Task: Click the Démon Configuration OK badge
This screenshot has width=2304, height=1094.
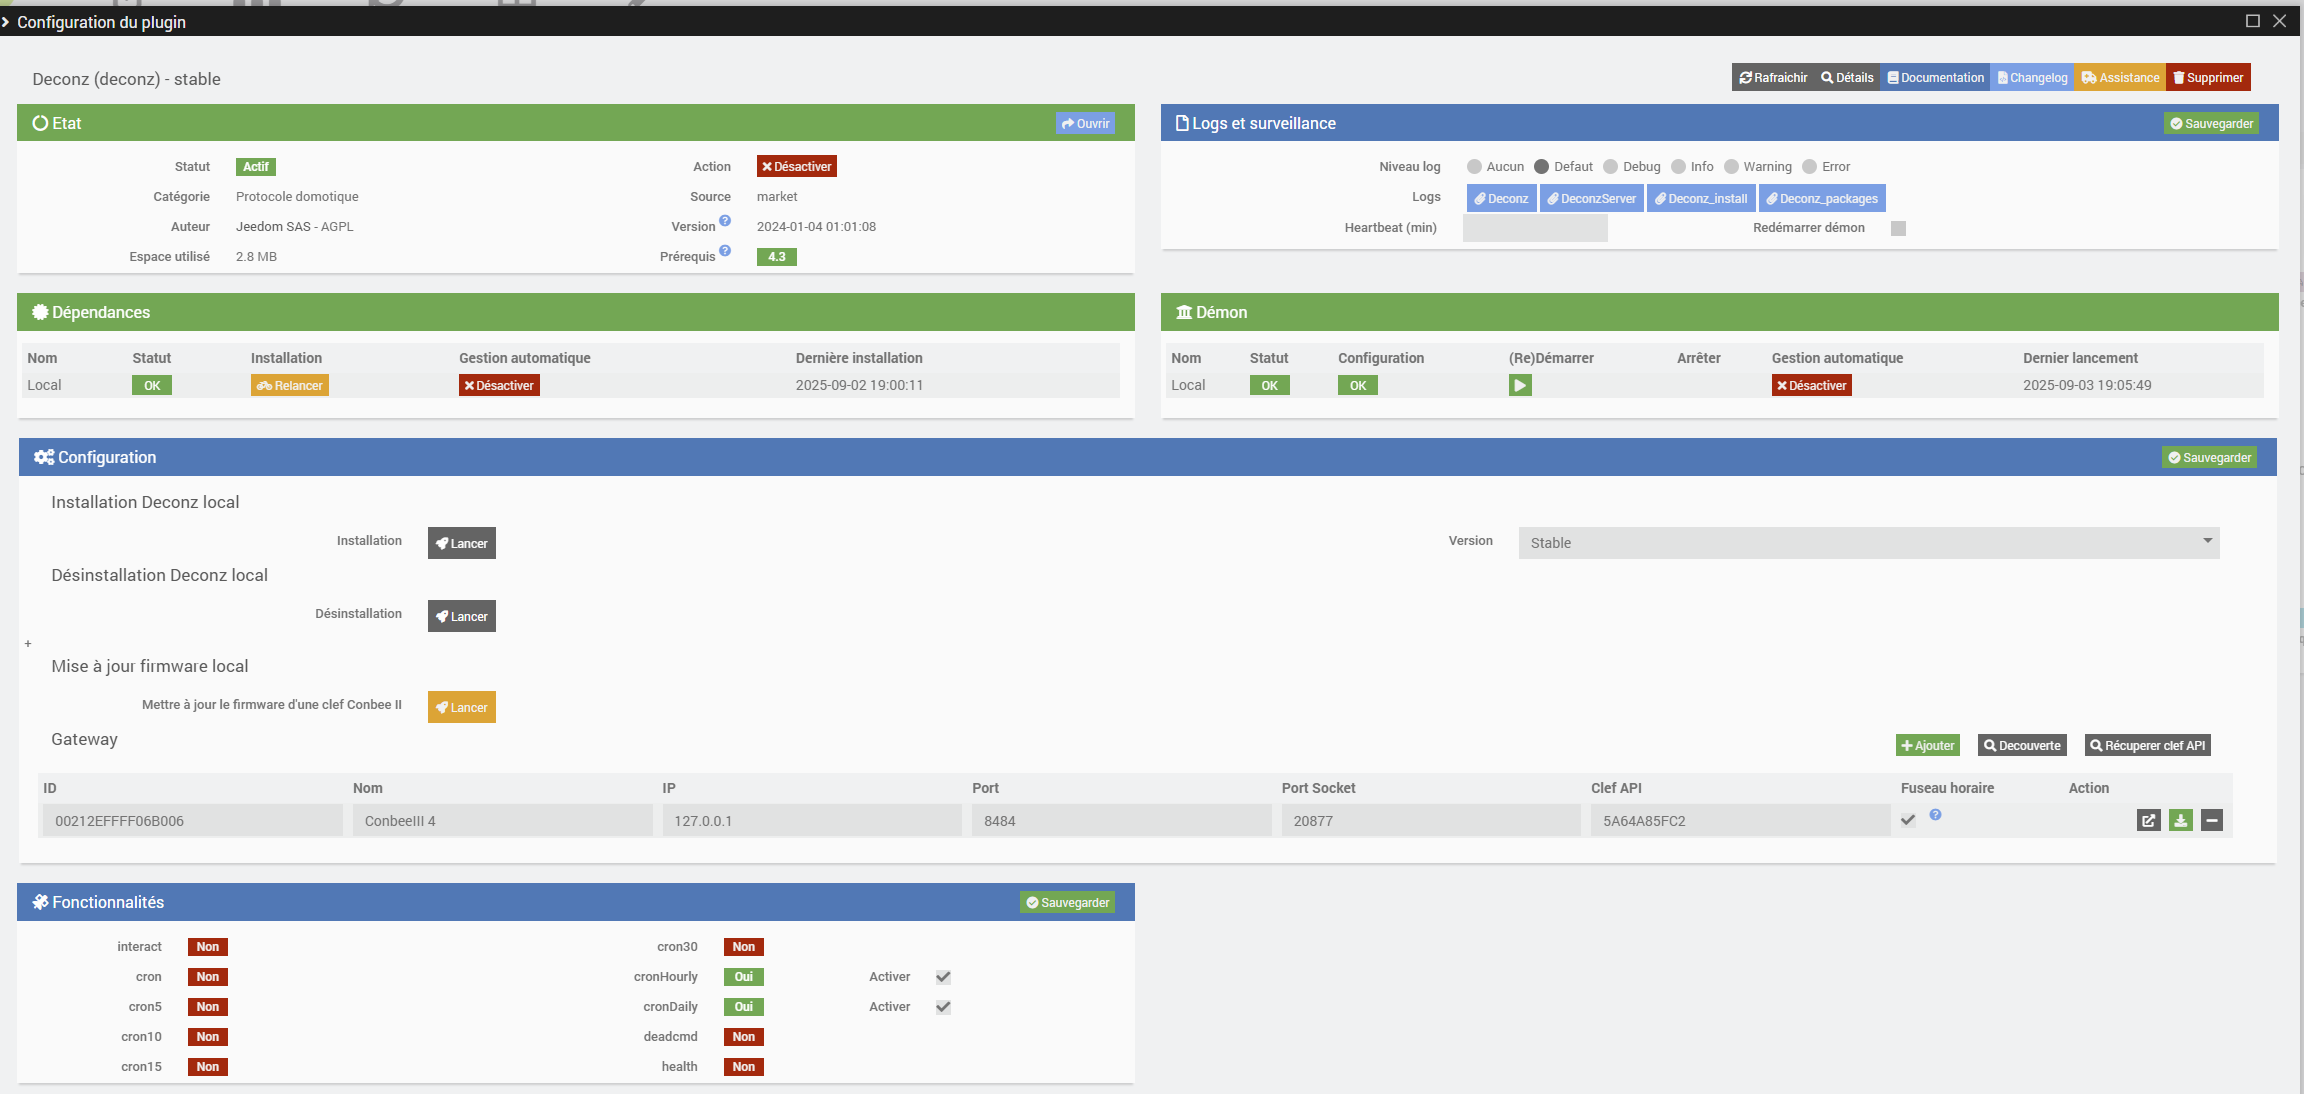Action: point(1358,386)
